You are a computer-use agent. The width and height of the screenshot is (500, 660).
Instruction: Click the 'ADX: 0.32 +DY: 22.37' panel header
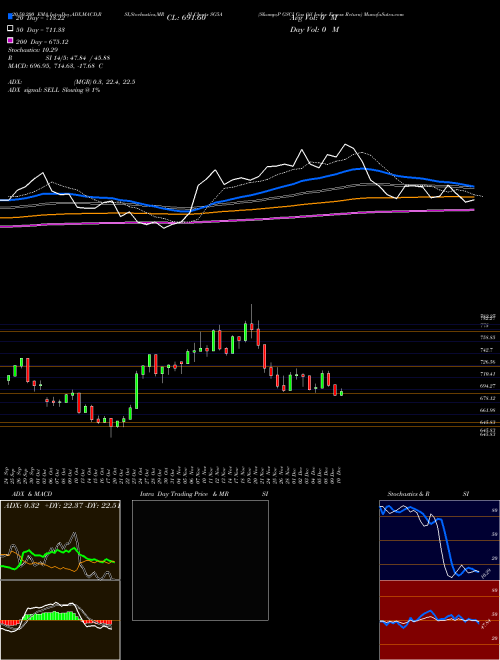point(61,505)
